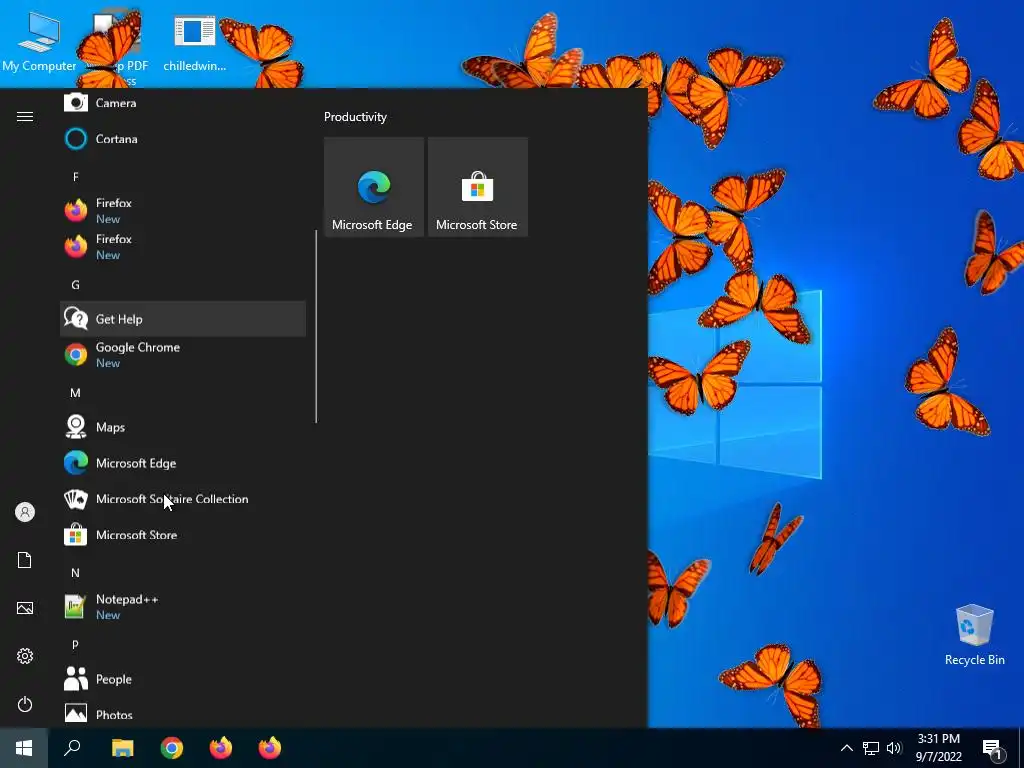
Task: Launch Google Chrome from the app list
Action: pyautogui.click(x=183, y=355)
